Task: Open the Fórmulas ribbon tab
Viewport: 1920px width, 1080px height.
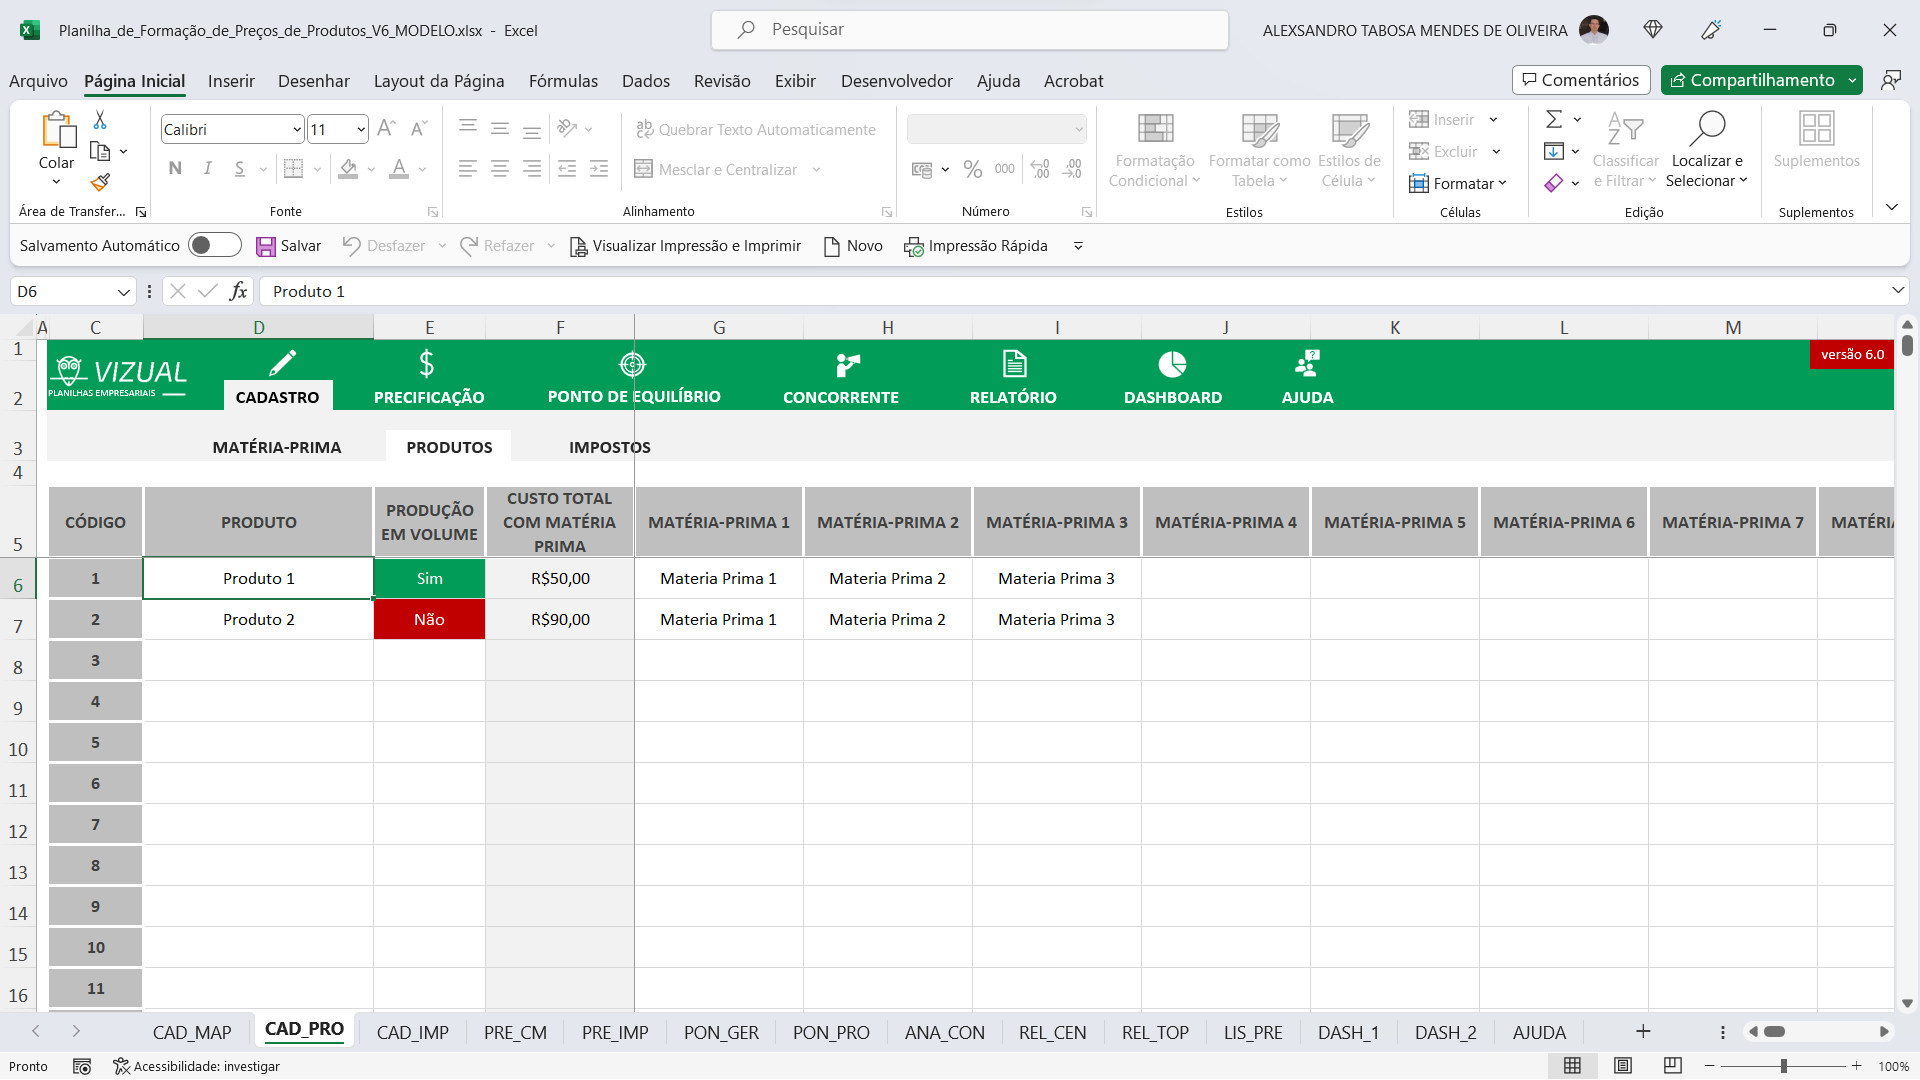Action: pos(563,81)
